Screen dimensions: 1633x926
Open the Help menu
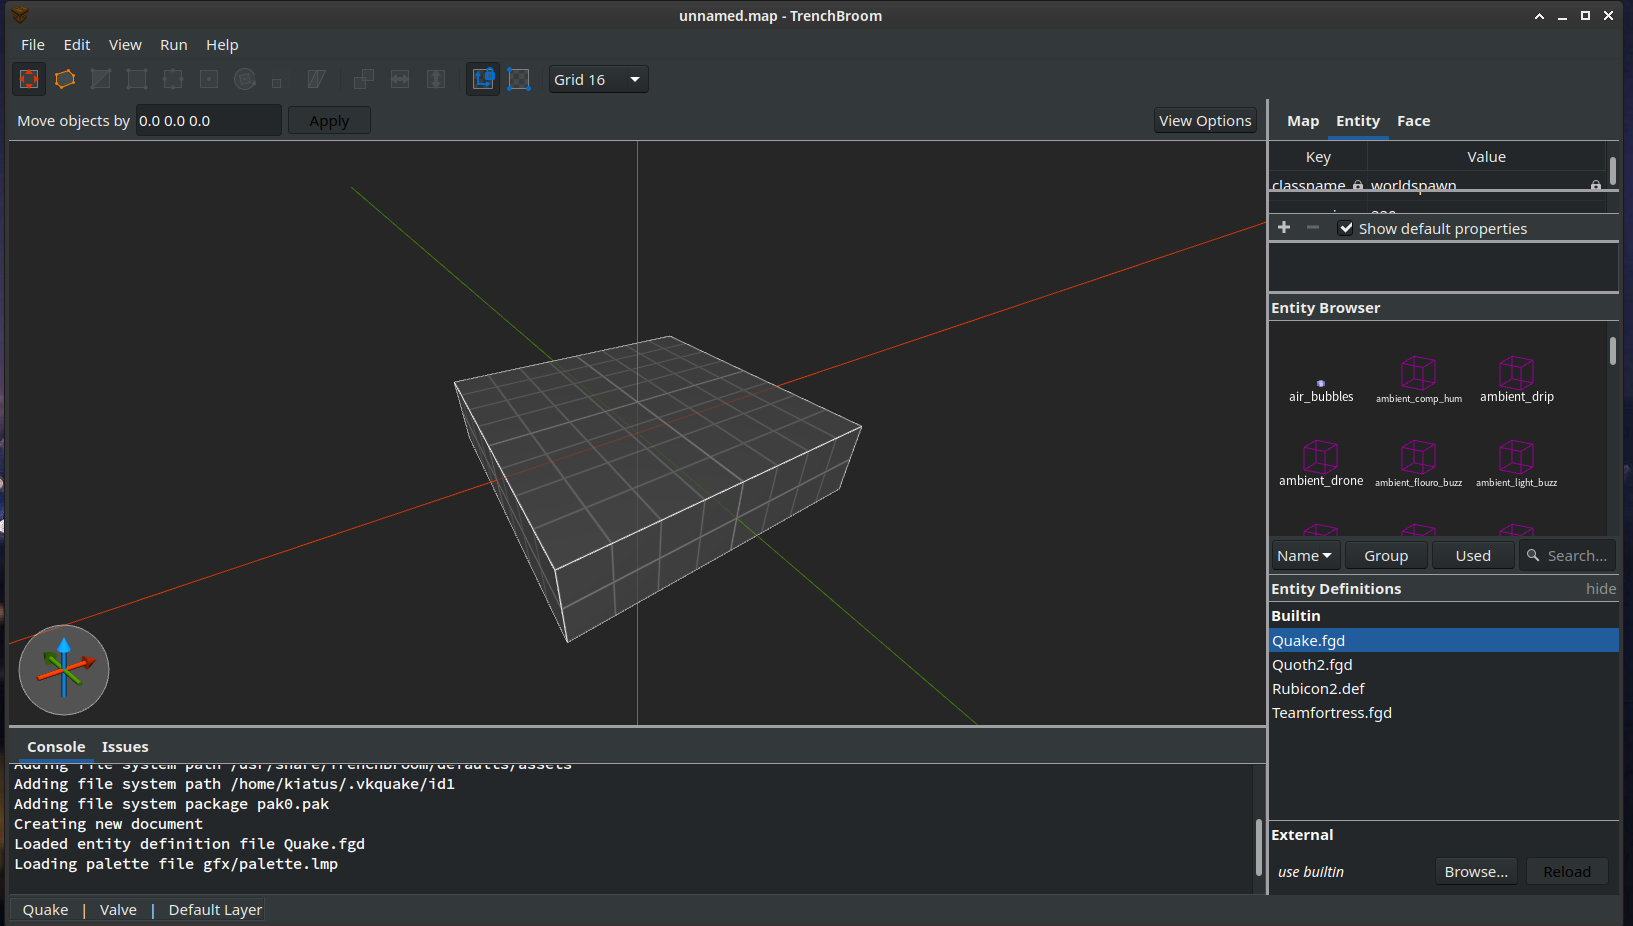coord(222,45)
